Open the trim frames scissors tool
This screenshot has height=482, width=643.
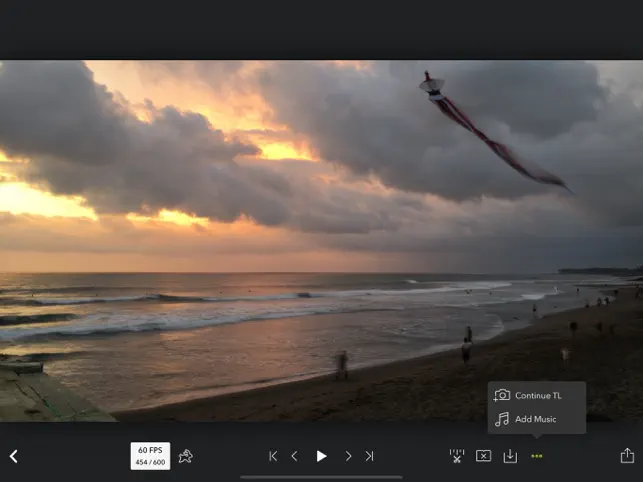click(457, 456)
